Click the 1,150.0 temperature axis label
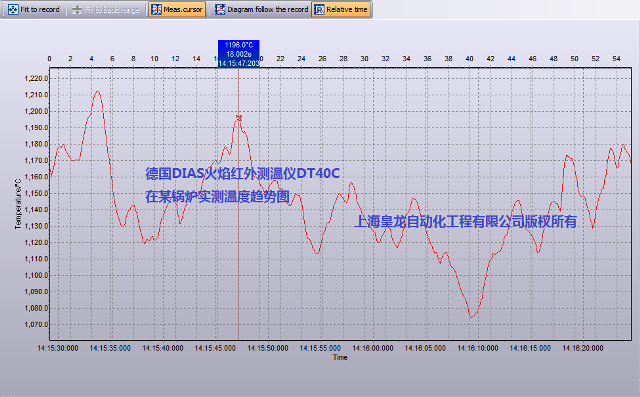The width and height of the screenshot is (640, 397). point(37,193)
